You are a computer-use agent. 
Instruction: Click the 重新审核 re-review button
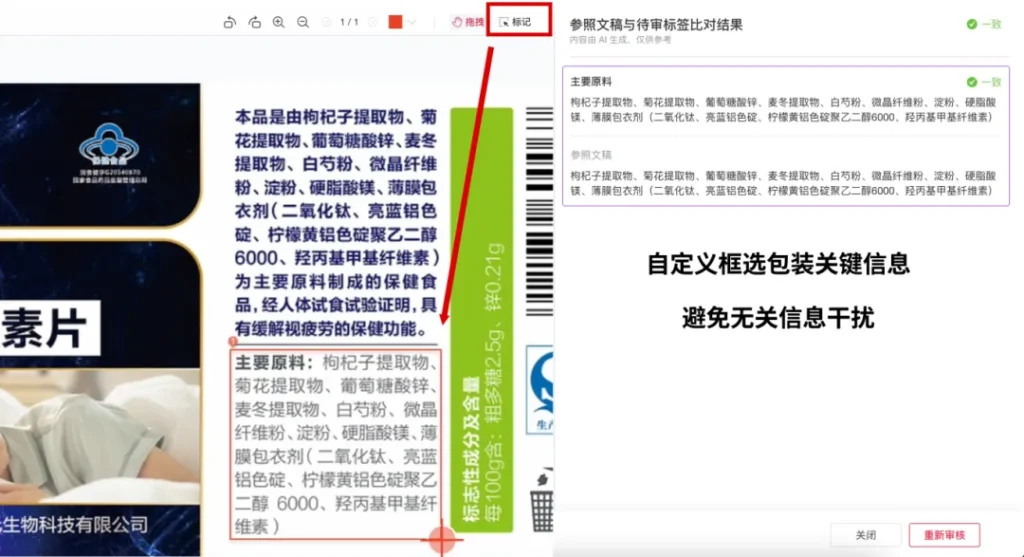click(x=944, y=535)
